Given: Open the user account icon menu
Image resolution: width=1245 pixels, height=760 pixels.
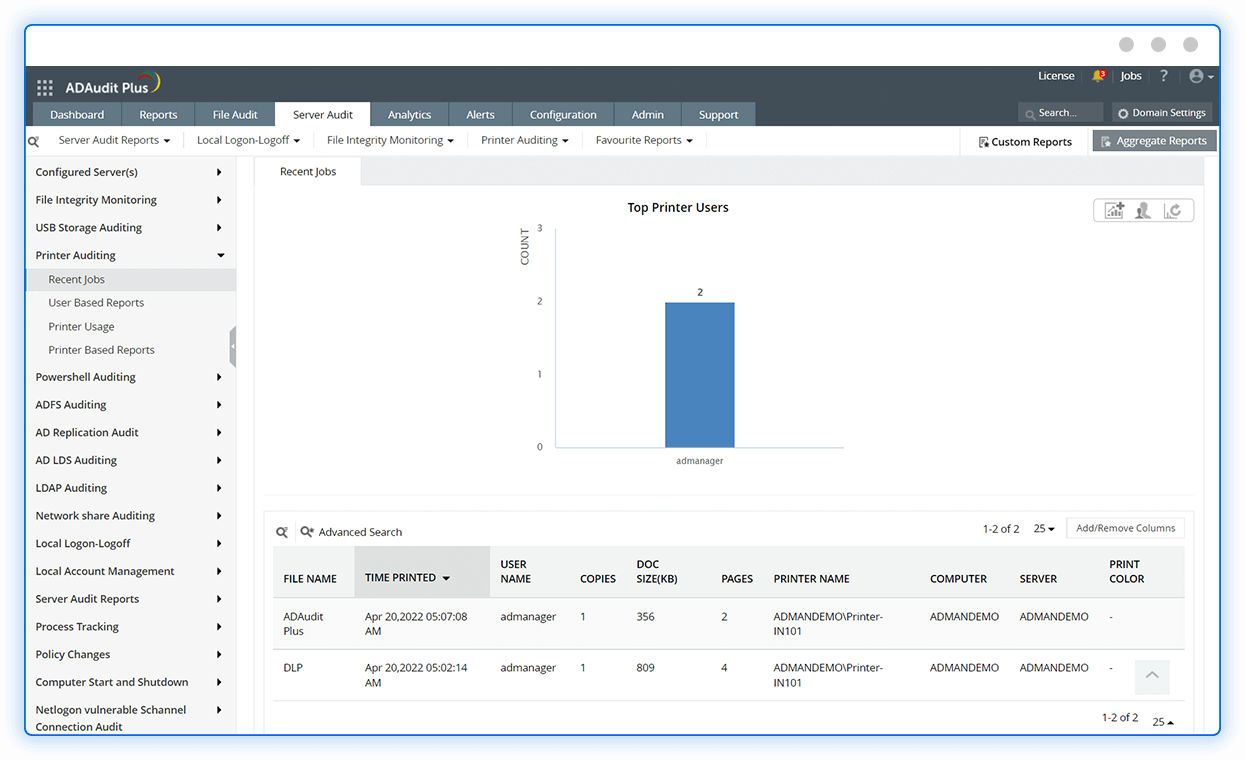Looking at the screenshot, I should tap(1198, 75).
